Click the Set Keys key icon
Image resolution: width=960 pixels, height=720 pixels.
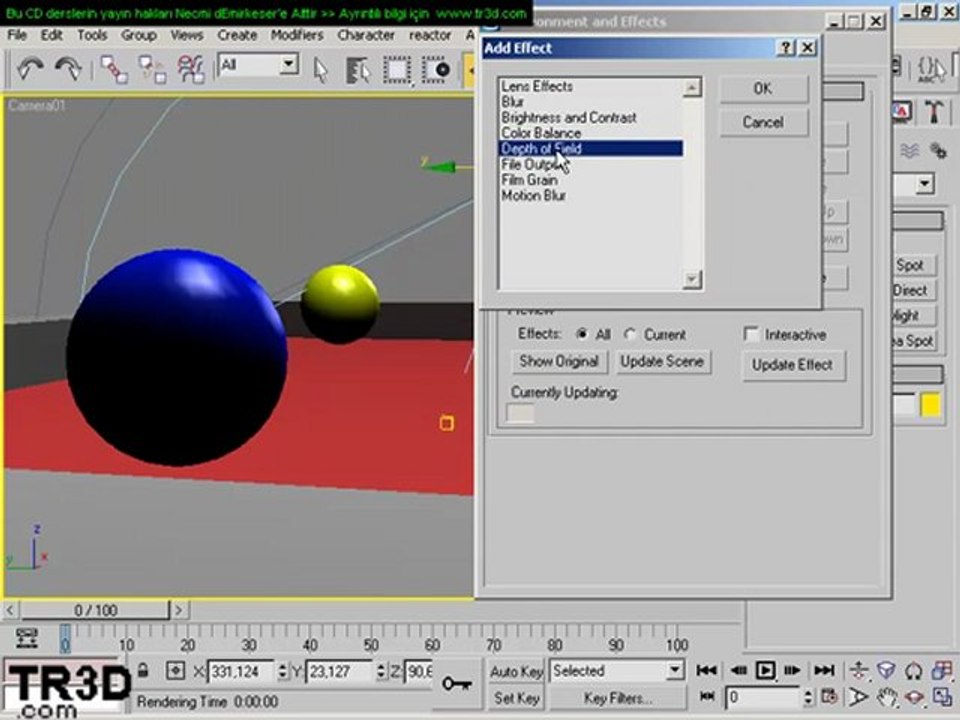456,683
